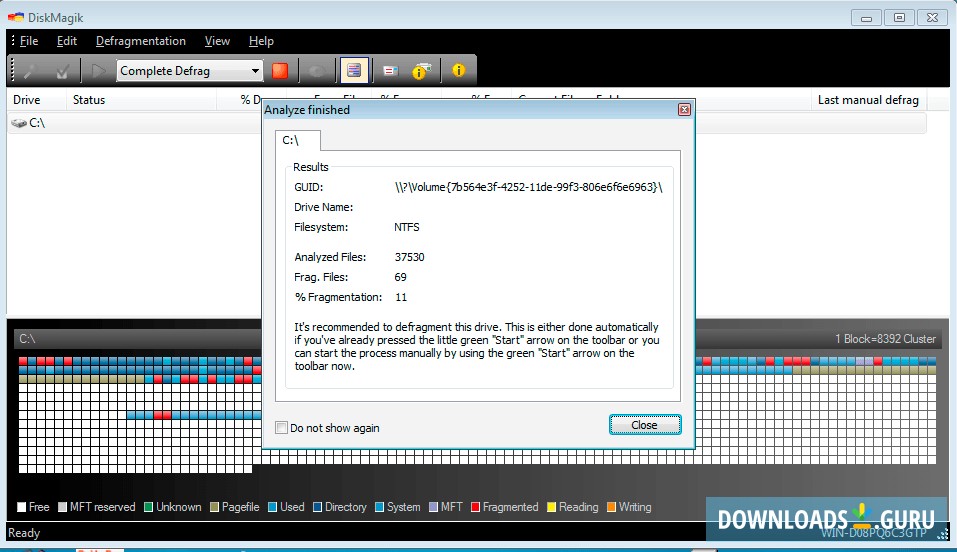
Task: Click the green Start arrow toolbar icon
Action: [98, 71]
